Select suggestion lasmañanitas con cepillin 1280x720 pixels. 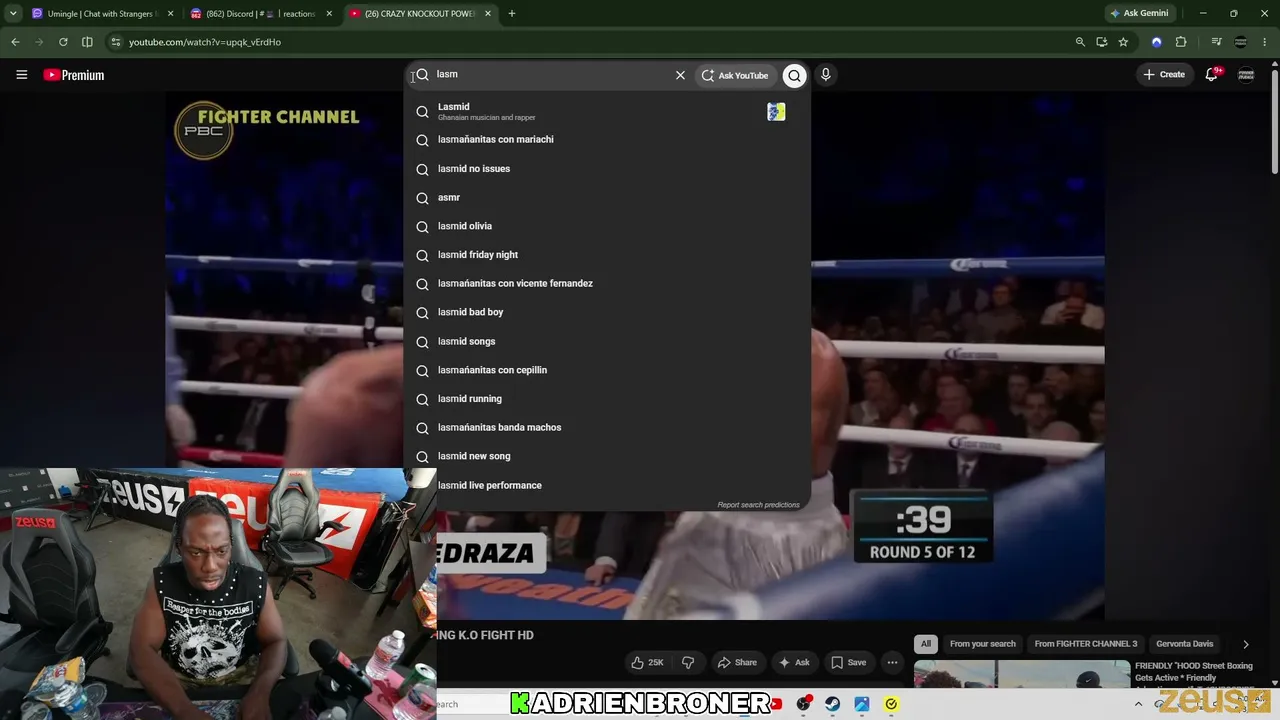tap(607, 370)
